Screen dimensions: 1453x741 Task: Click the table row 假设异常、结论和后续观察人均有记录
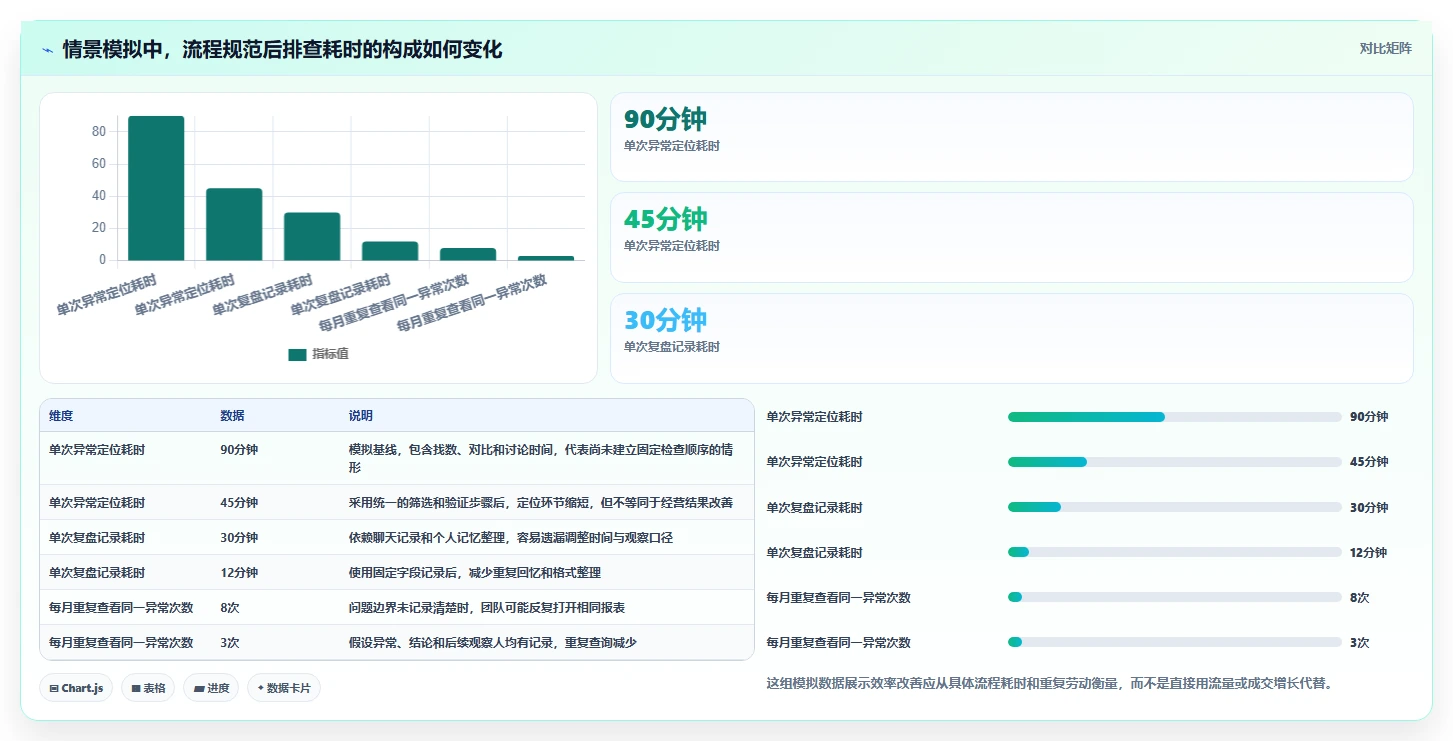(397, 642)
